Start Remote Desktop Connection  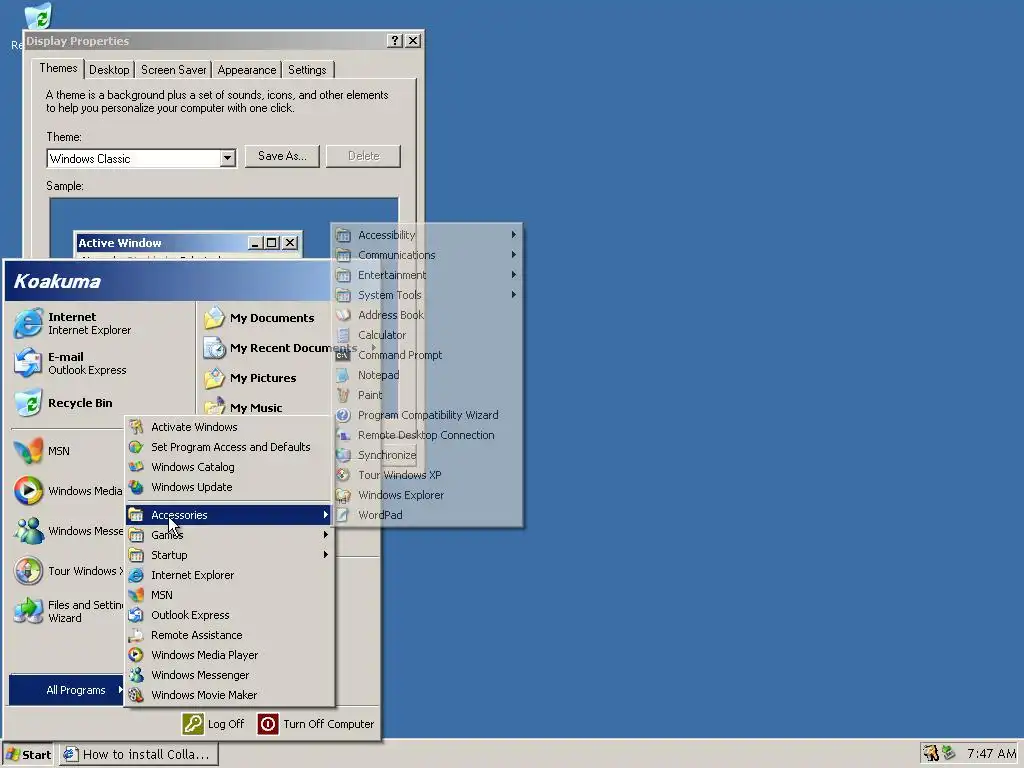click(427, 435)
